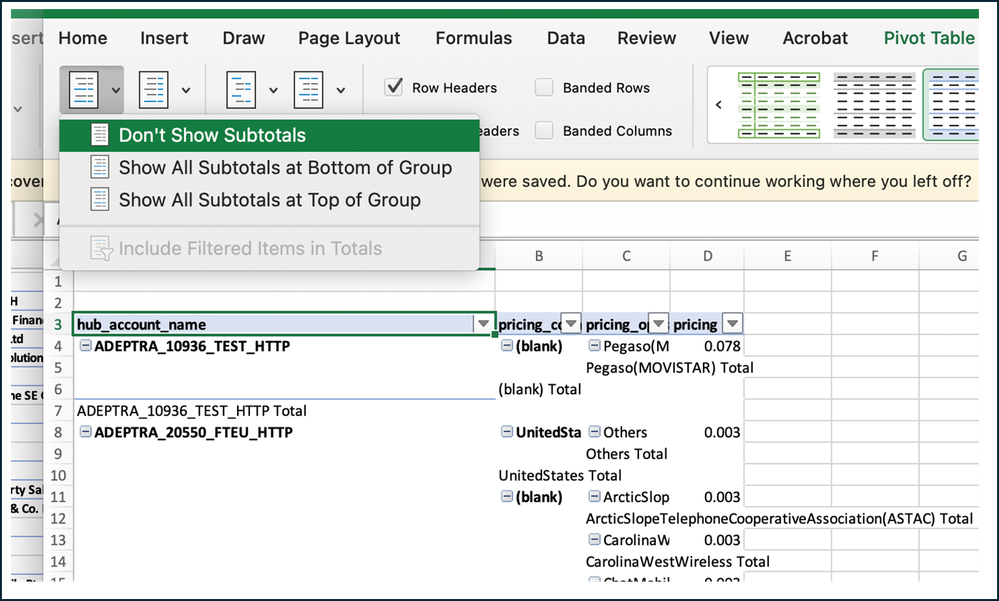Switch to the View tab

point(729,38)
